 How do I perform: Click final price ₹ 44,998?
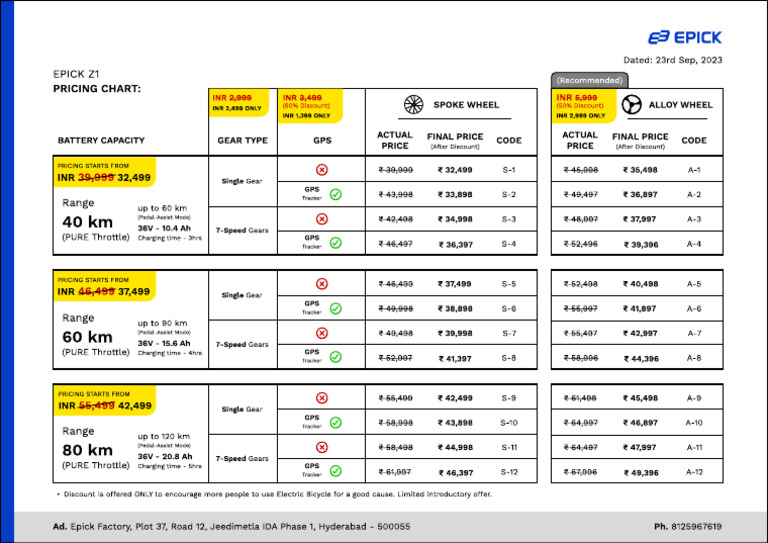tap(455, 448)
